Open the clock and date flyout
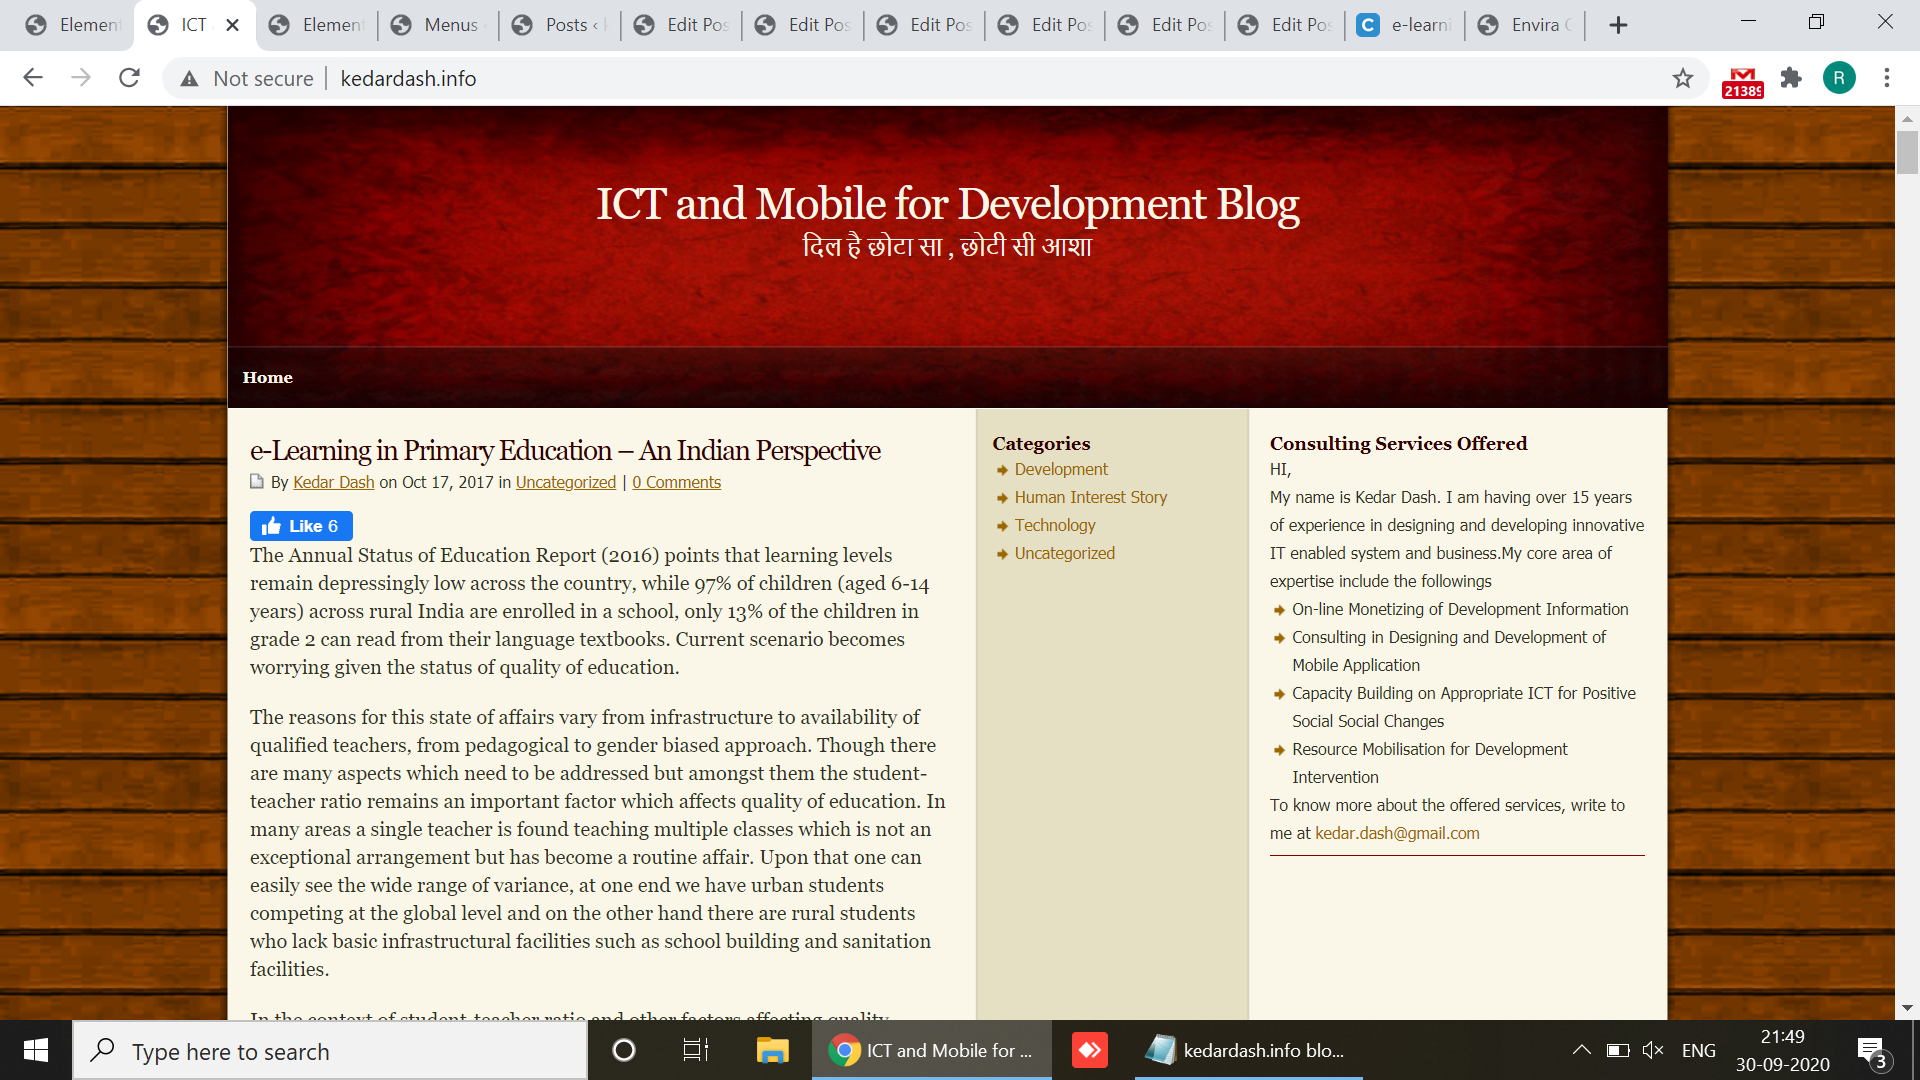Image resolution: width=1920 pixels, height=1080 pixels. [1783, 1050]
